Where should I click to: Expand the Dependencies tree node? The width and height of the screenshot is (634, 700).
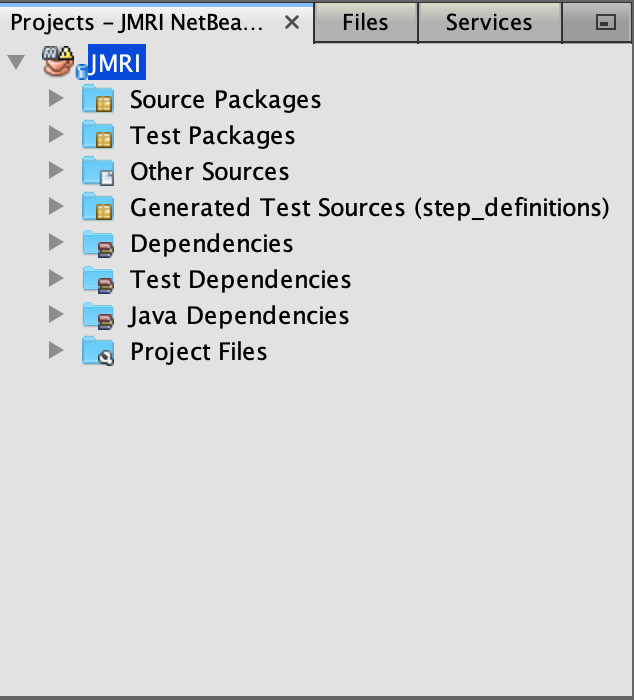click(x=56, y=243)
